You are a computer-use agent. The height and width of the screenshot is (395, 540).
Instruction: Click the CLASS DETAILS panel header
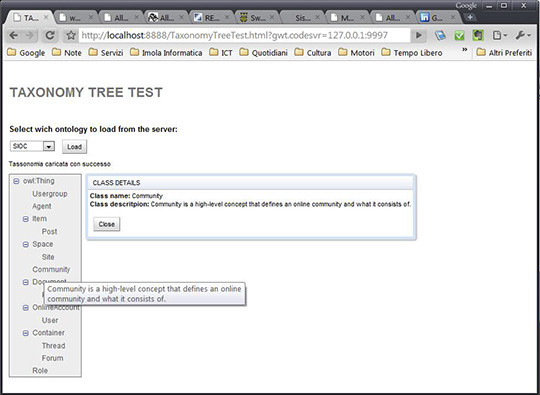251,183
